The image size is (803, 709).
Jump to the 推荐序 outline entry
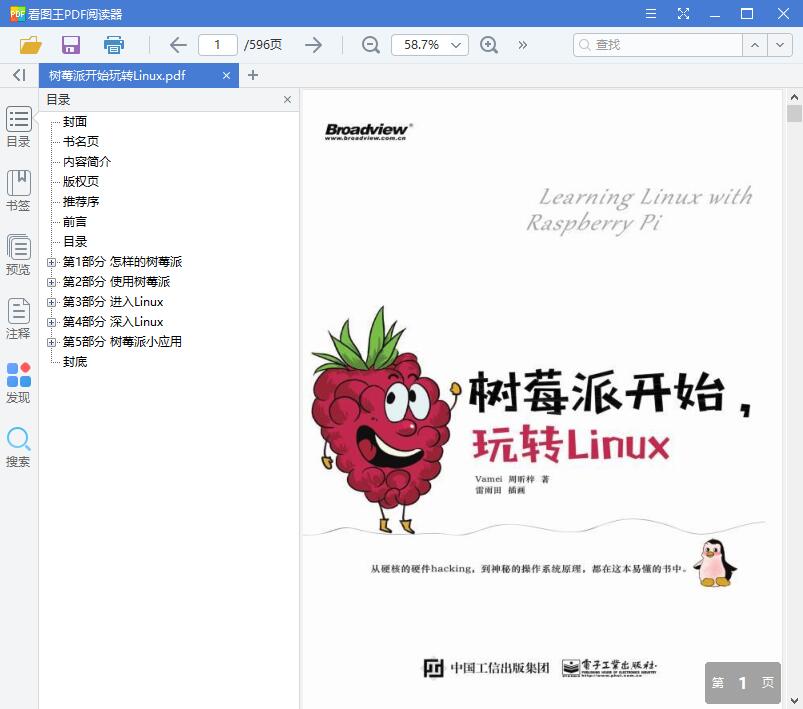(81, 201)
